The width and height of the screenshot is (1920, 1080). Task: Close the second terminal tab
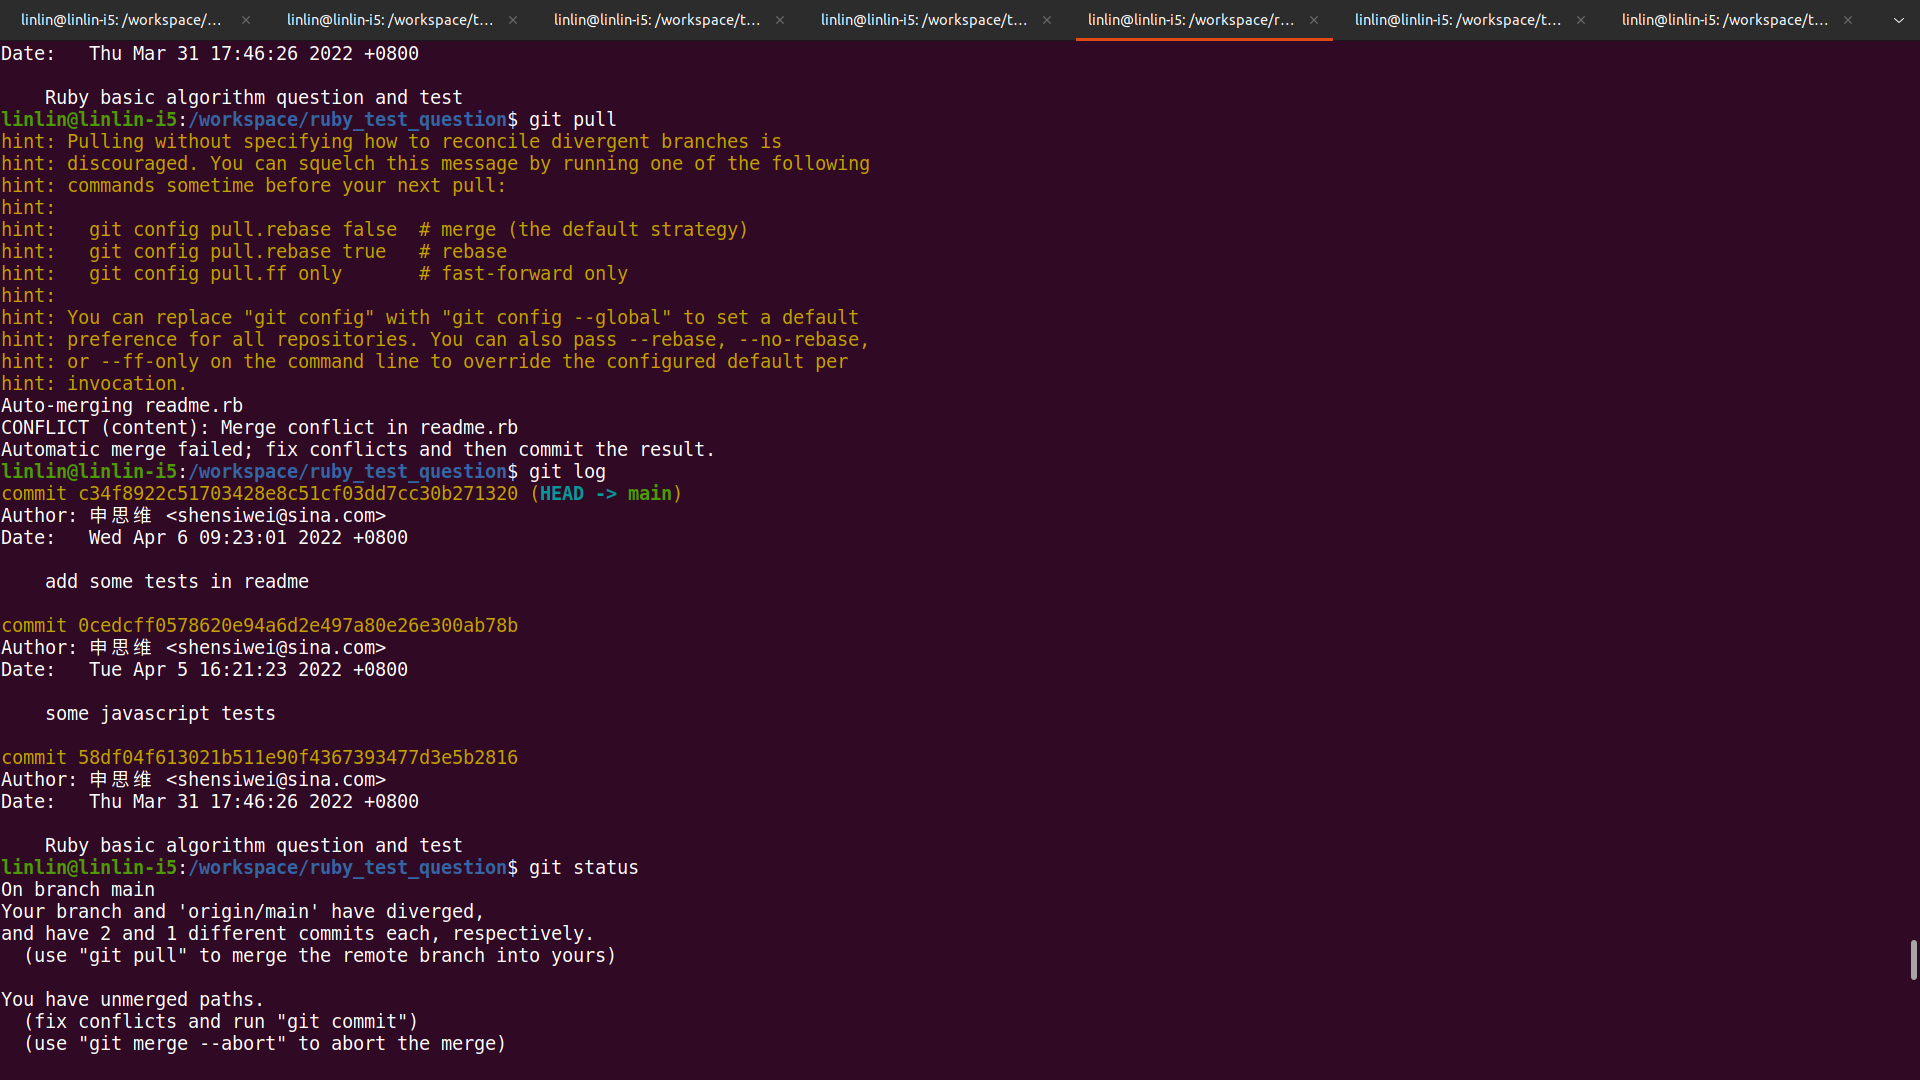[x=513, y=20]
